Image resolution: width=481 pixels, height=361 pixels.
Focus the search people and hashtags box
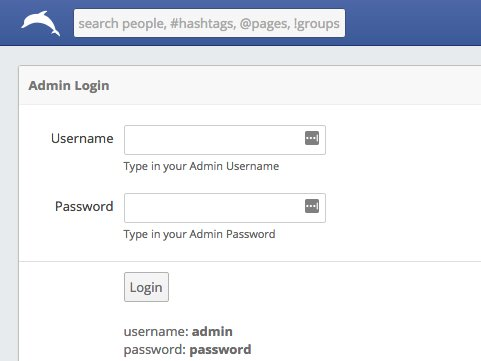click(209, 23)
